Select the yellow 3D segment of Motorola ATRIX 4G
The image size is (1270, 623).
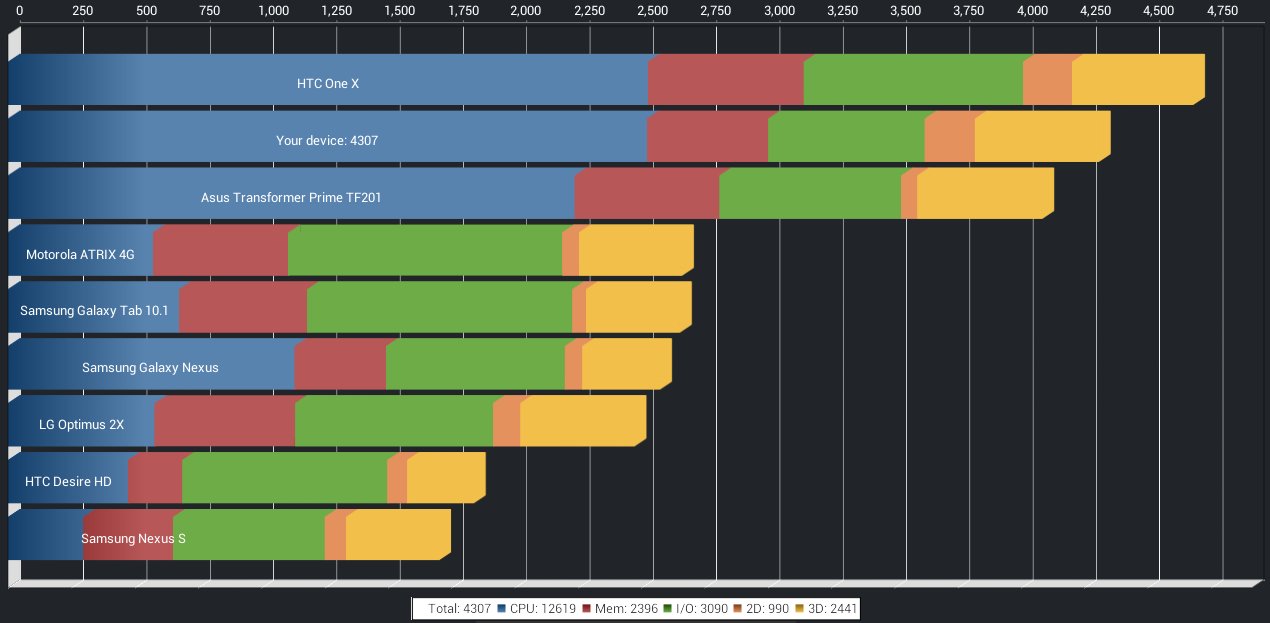636,251
